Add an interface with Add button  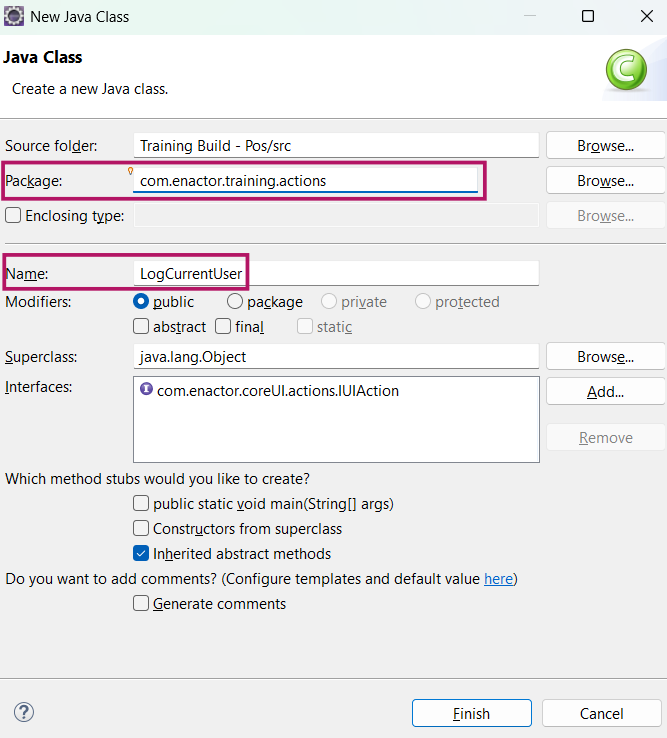605,392
